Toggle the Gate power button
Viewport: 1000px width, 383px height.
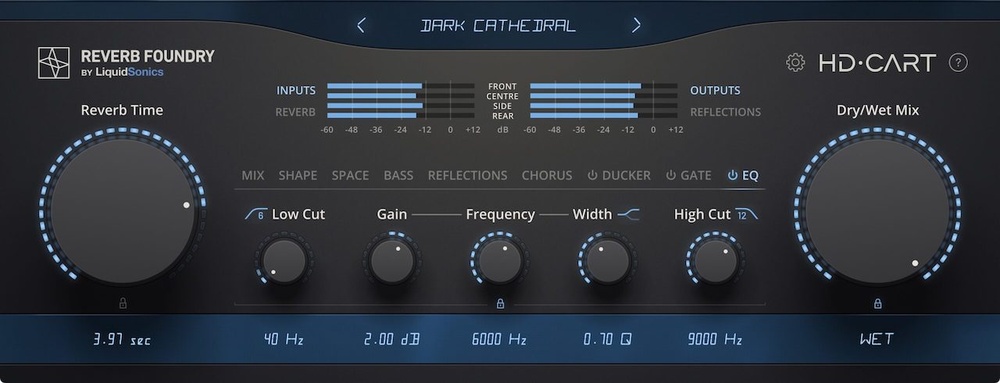671,175
